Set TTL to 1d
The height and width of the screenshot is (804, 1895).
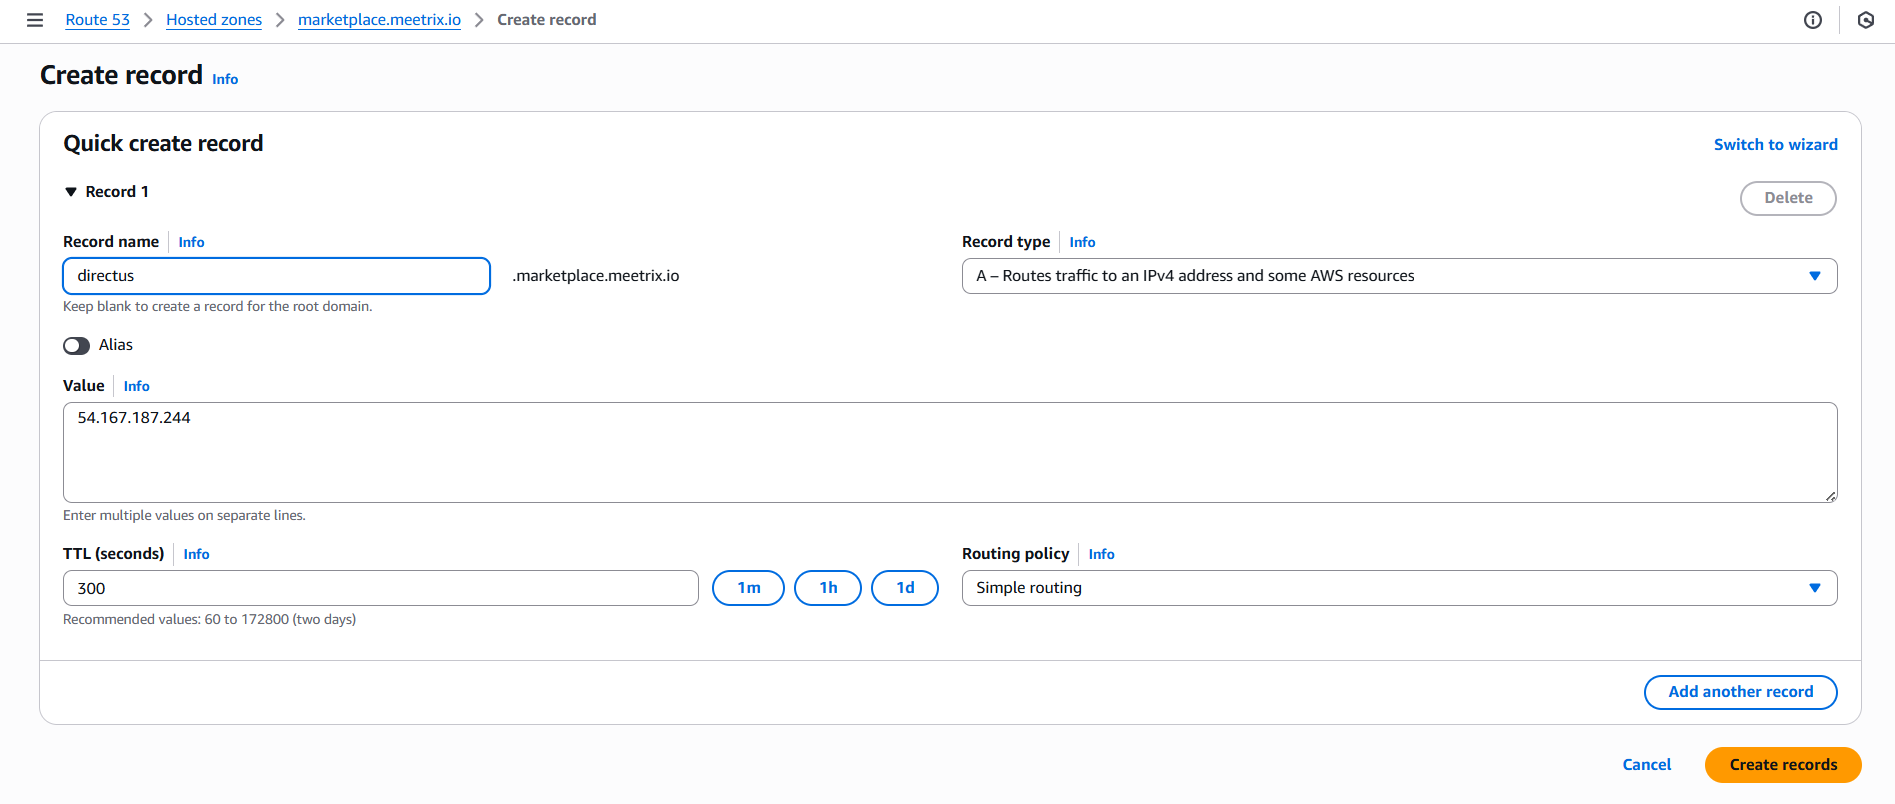point(905,588)
